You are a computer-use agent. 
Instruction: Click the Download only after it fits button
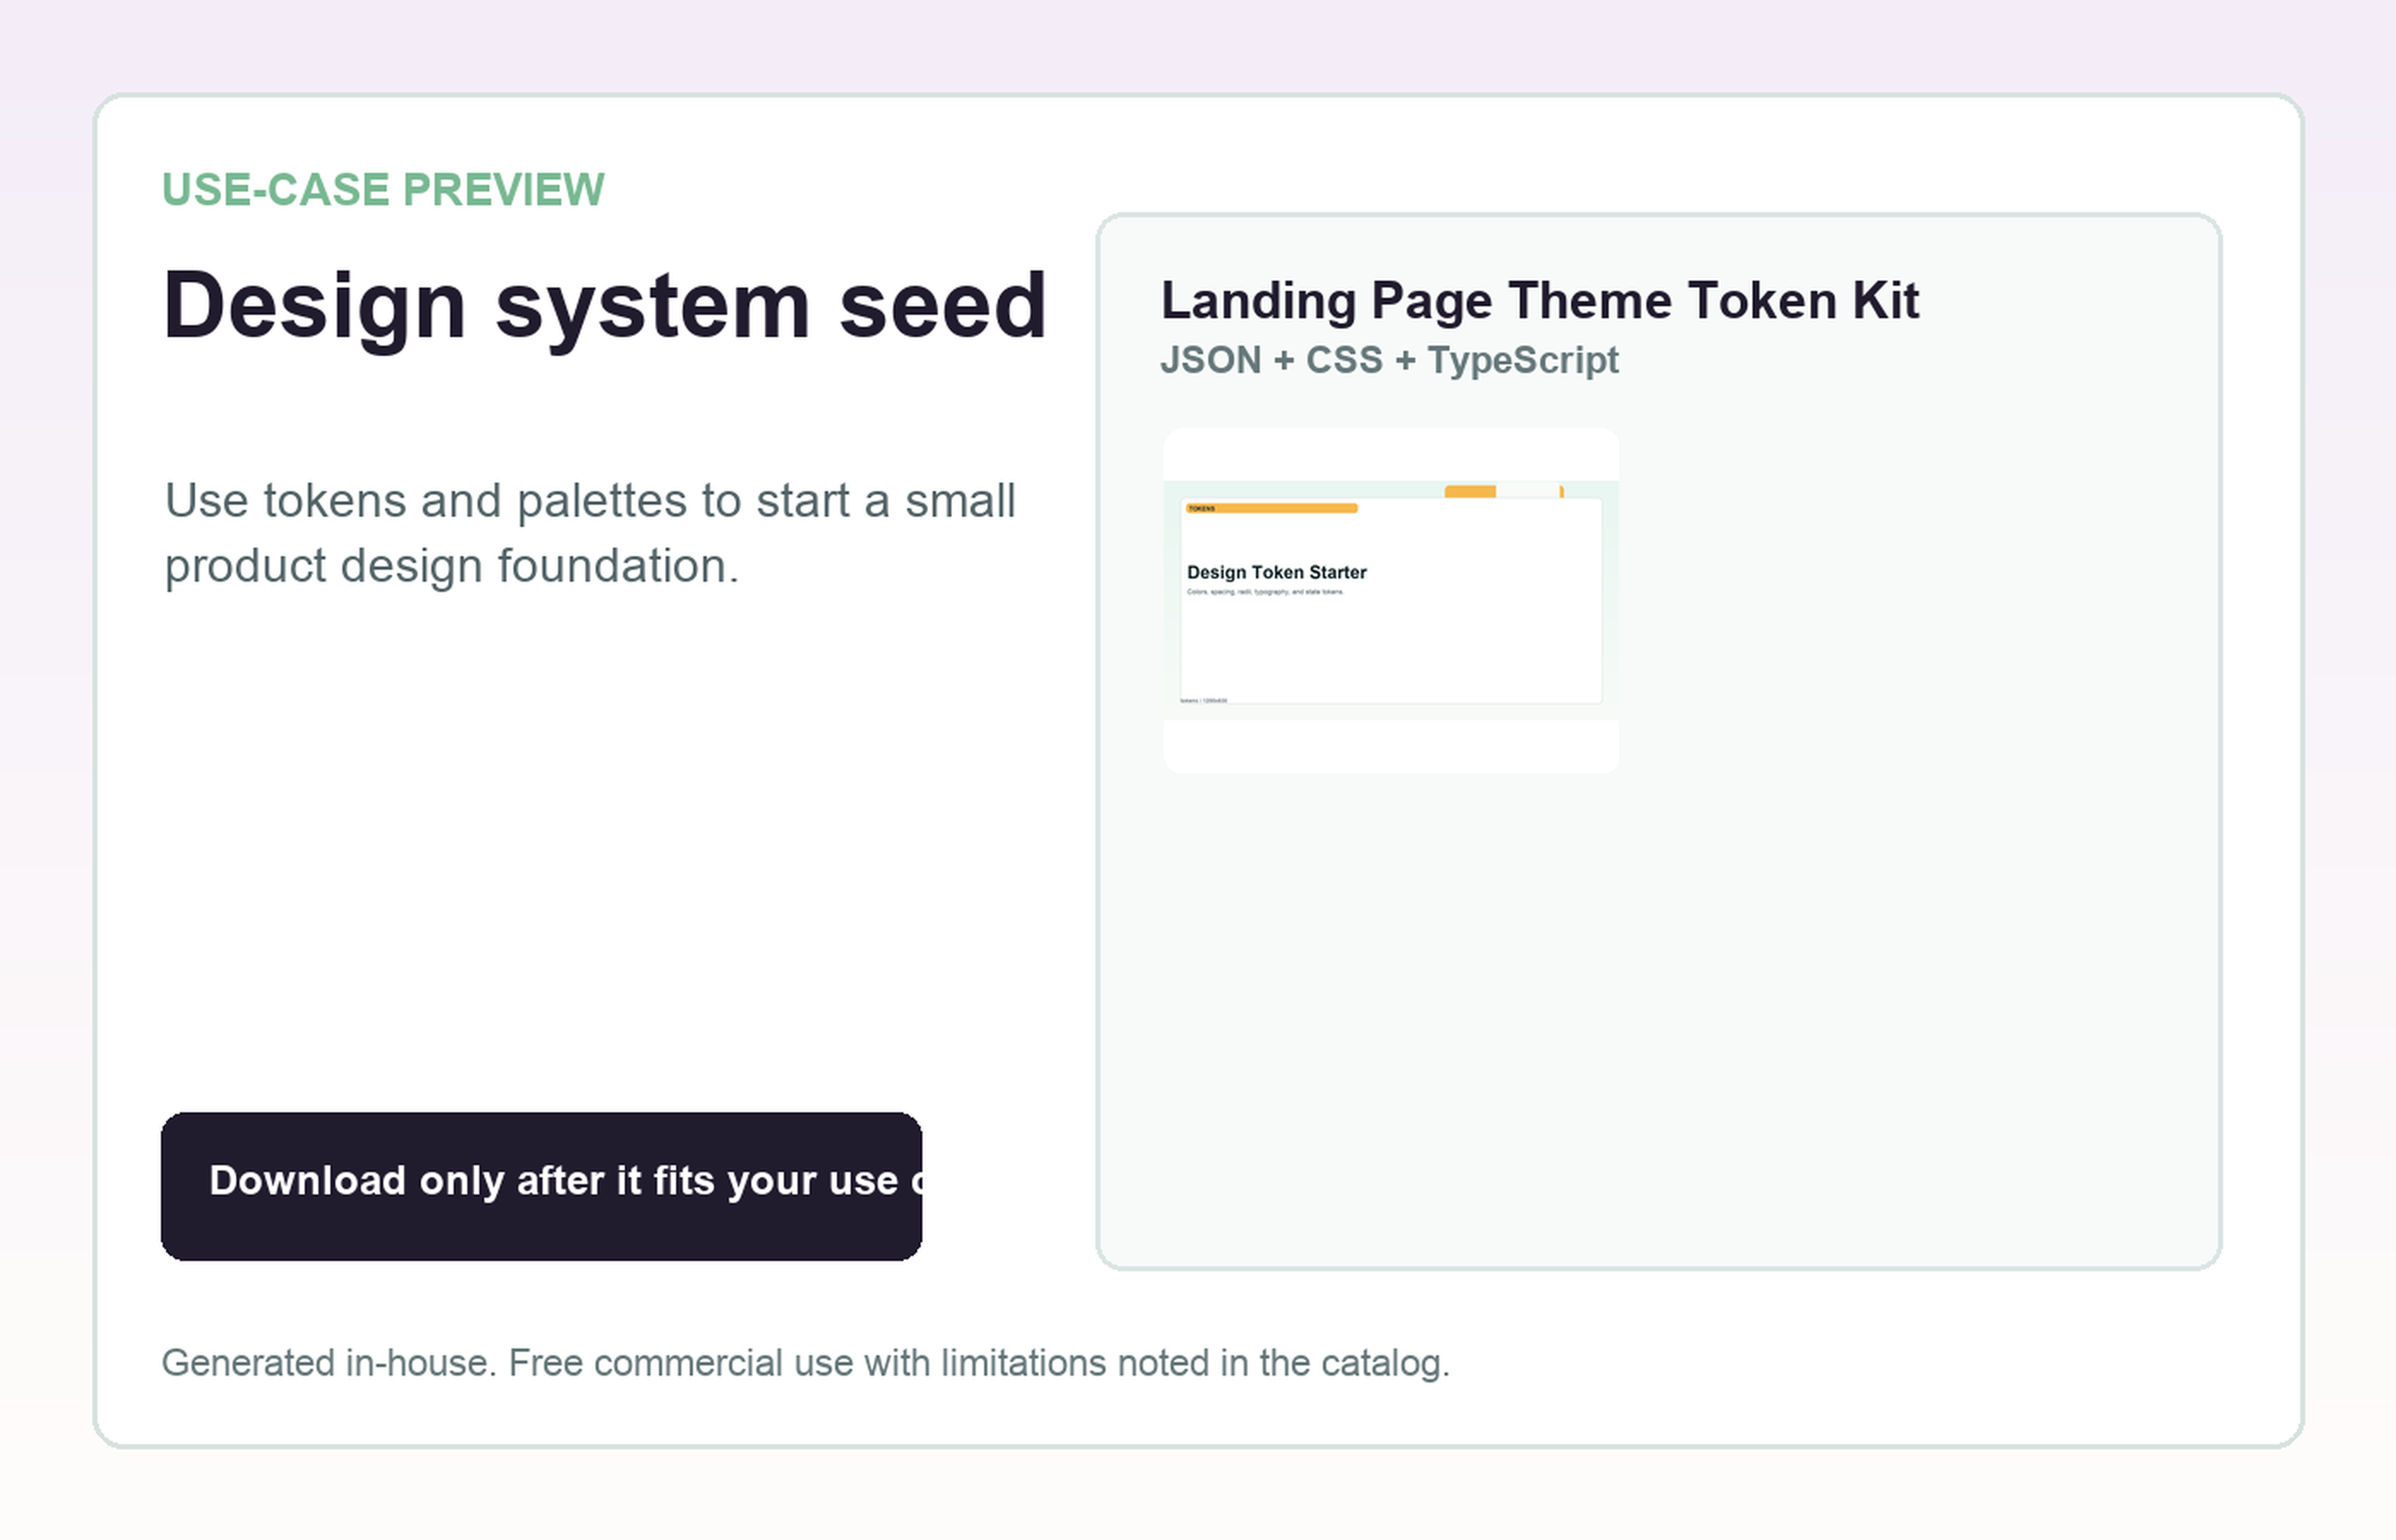coord(541,1186)
